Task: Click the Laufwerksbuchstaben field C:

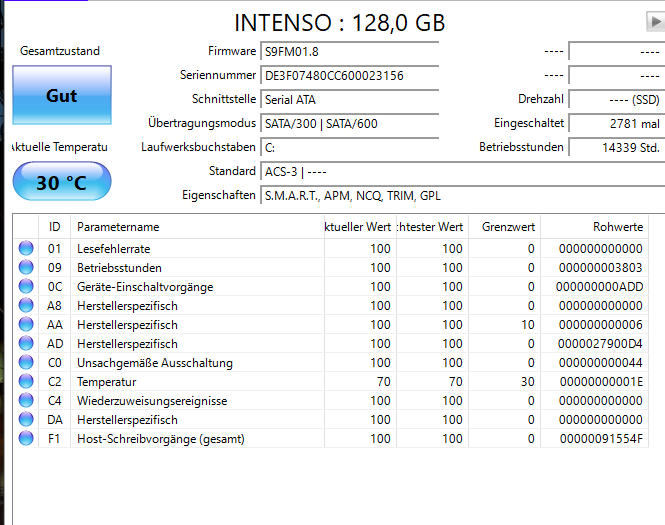Action: (x=349, y=148)
